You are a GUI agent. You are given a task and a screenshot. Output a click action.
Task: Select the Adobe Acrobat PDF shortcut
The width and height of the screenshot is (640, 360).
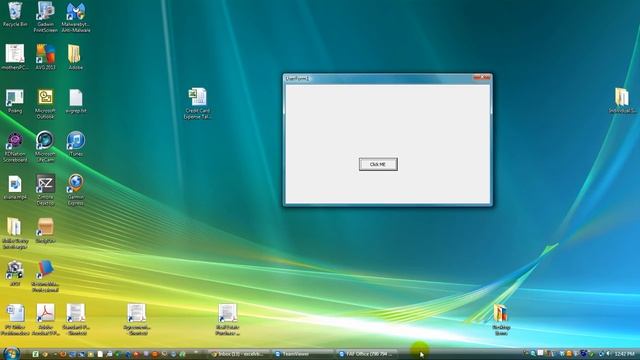(x=45, y=320)
